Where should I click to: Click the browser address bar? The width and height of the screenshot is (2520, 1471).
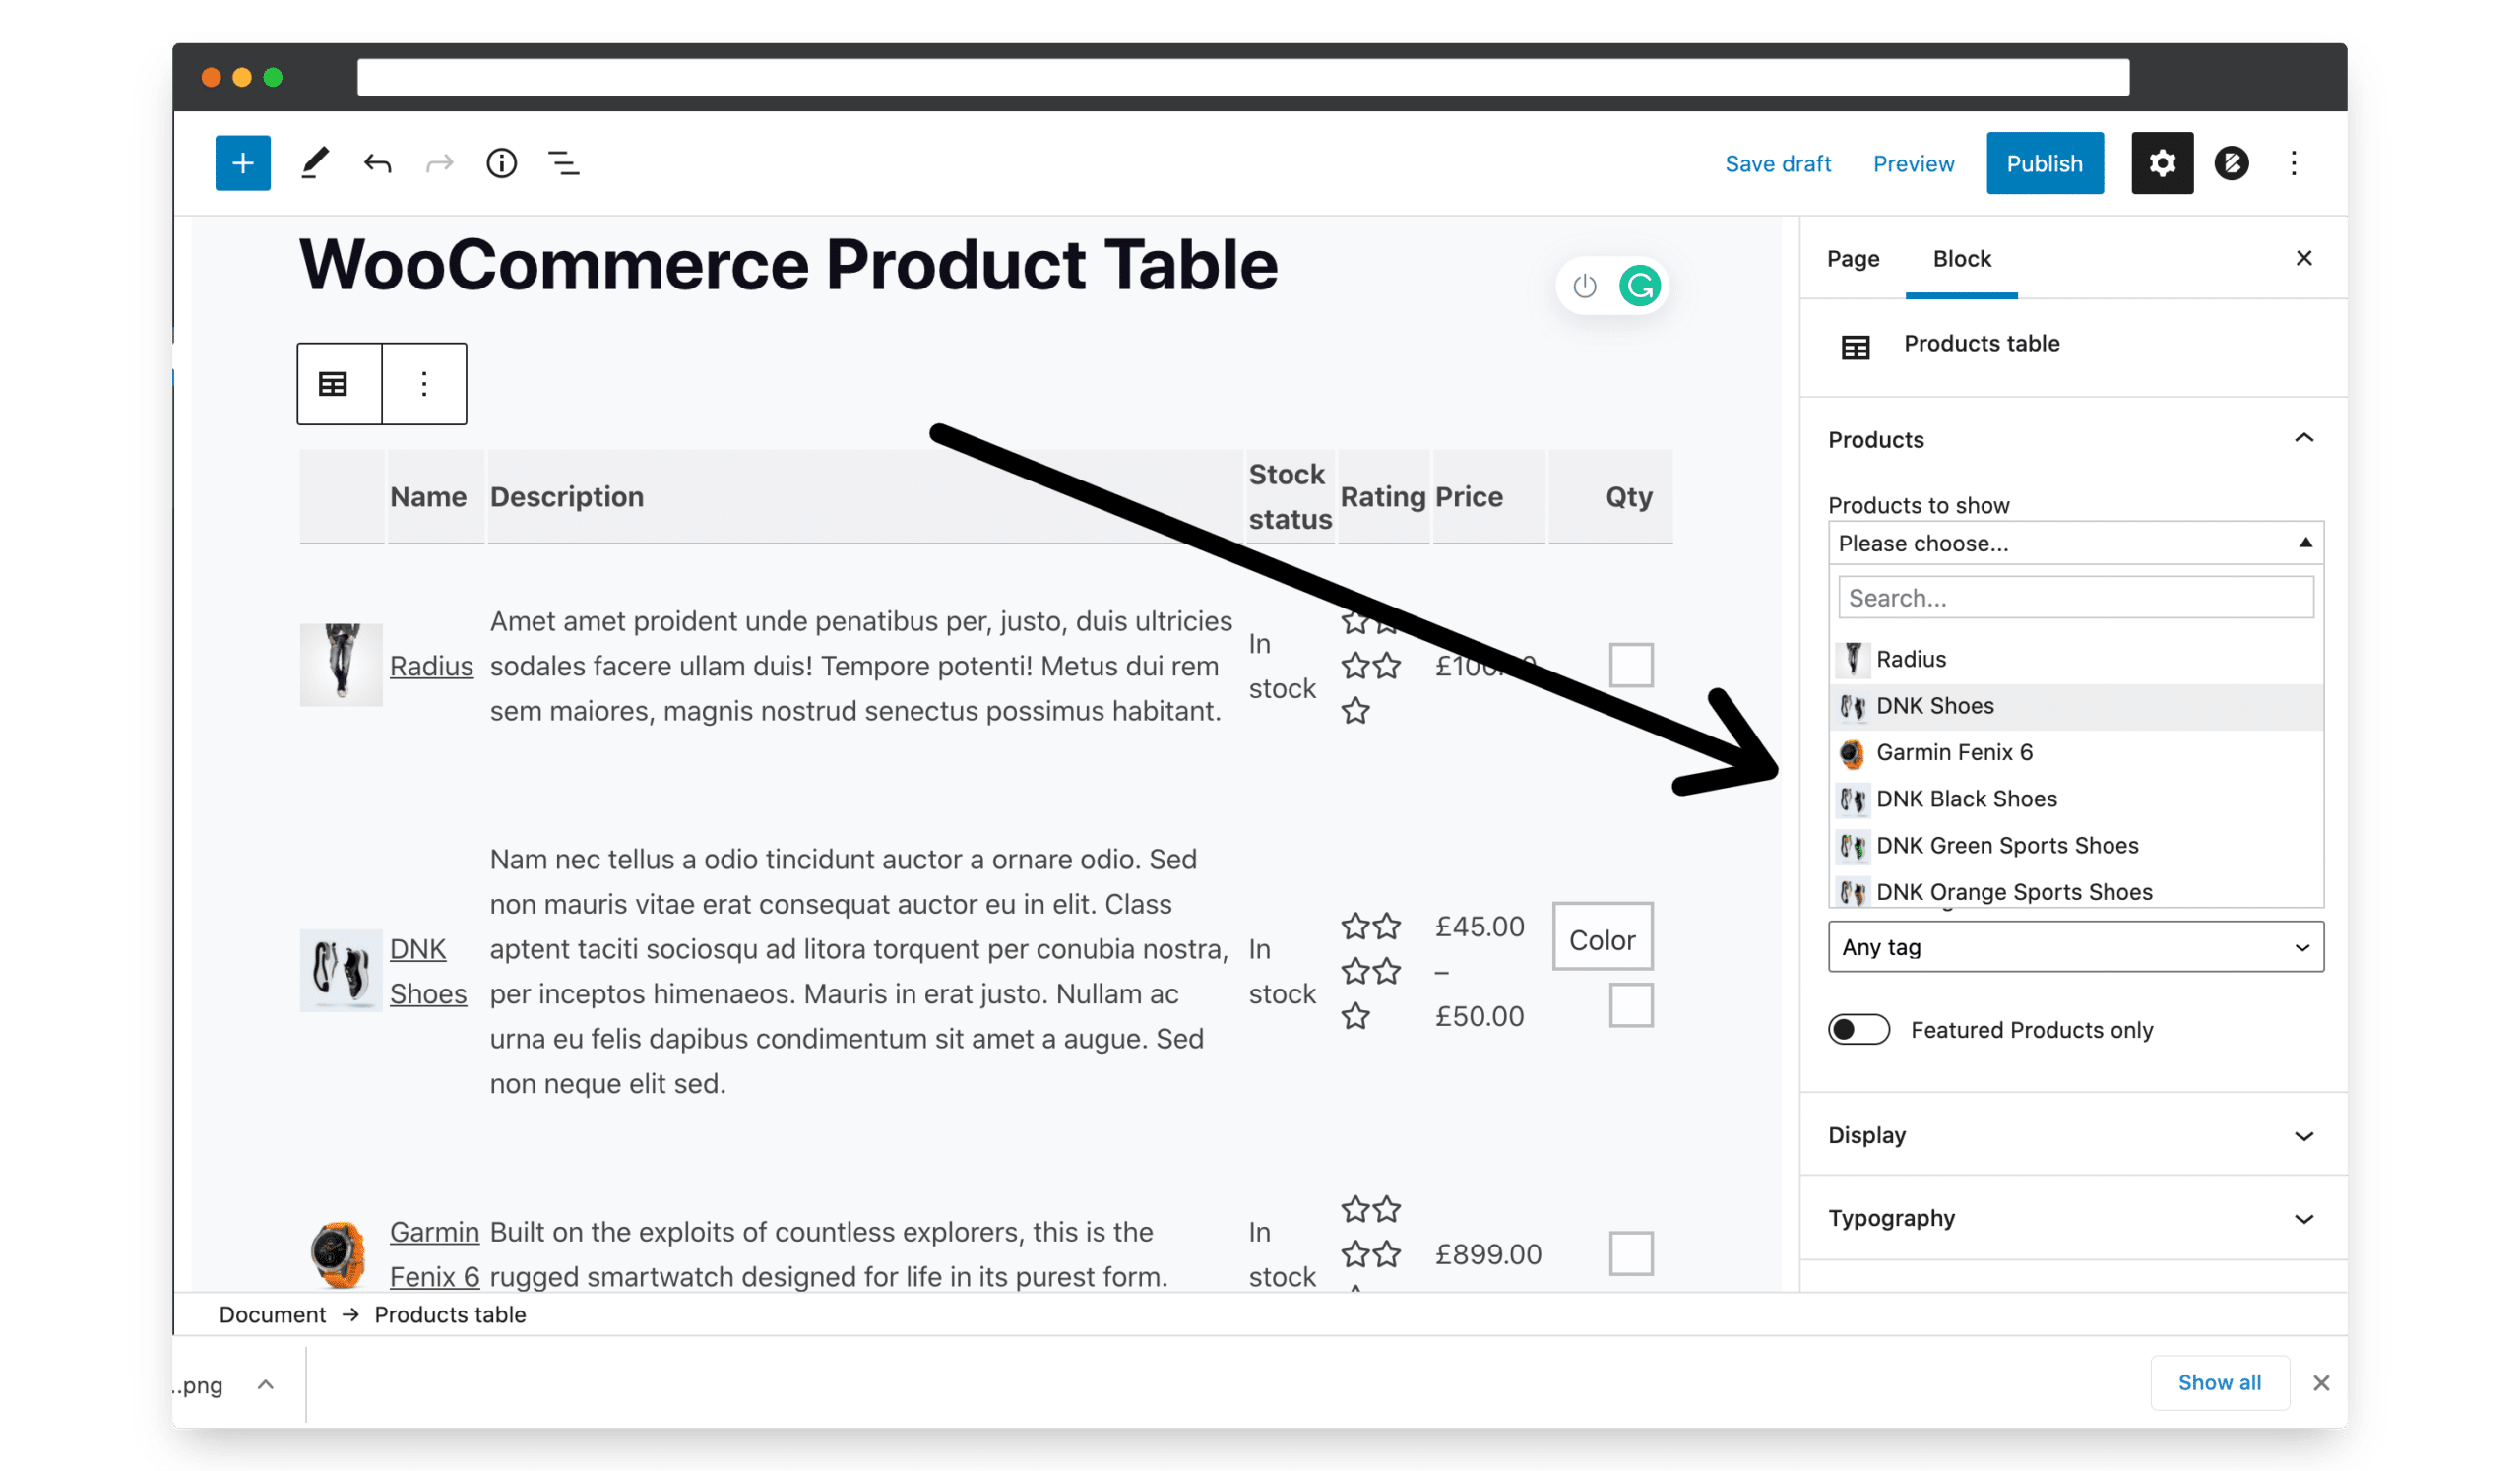(1243, 77)
